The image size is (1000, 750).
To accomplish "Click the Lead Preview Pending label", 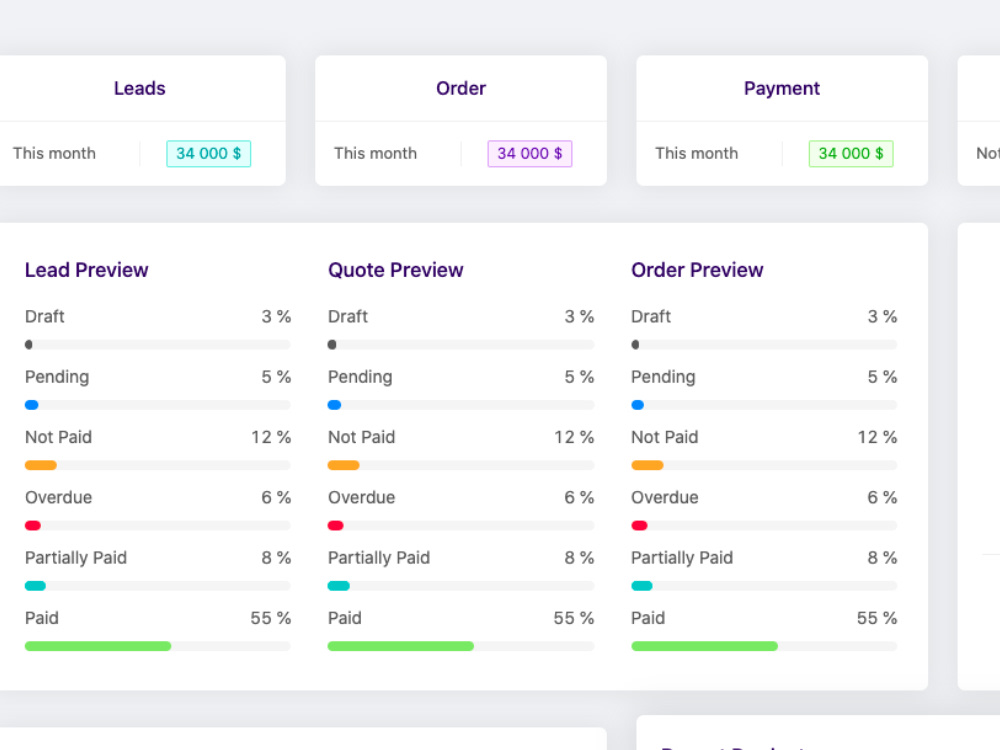I will [x=57, y=377].
